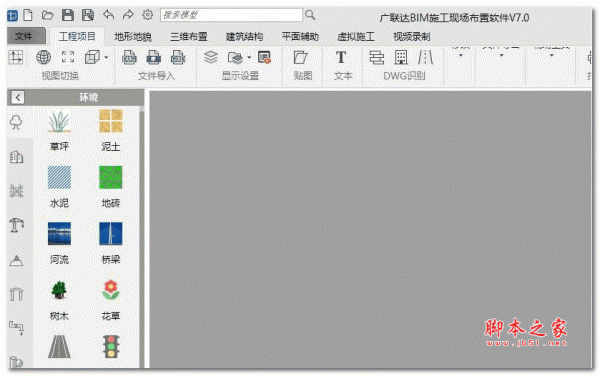Select the material pile category icon
The image size is (600, 376).
pyautogui.click(x=16, y=260)
